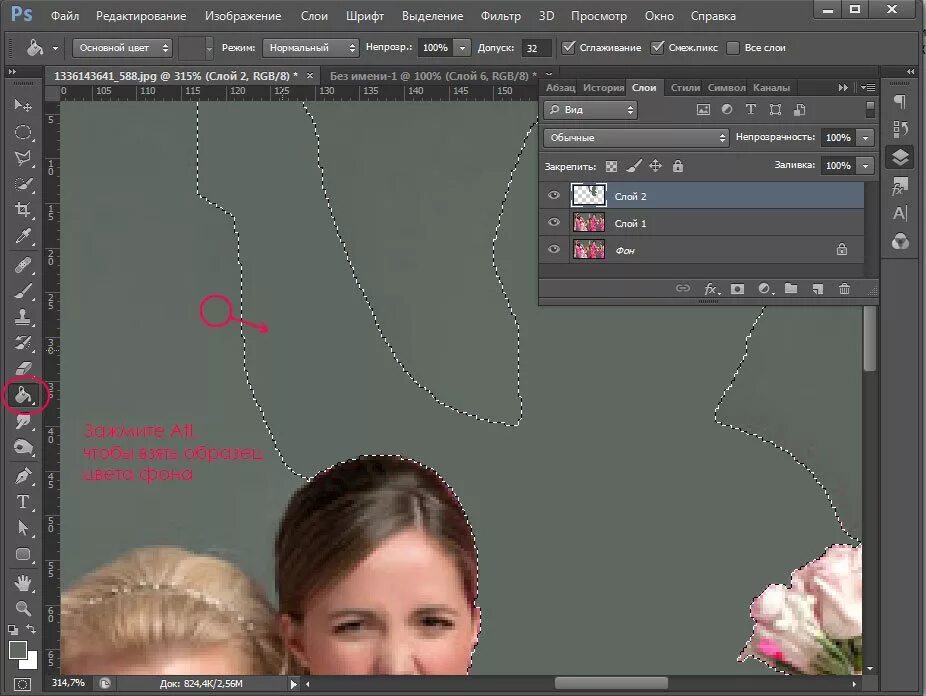The image size is (926, 696).
Task: Select the Eyedropper tool
Action: 22,237
